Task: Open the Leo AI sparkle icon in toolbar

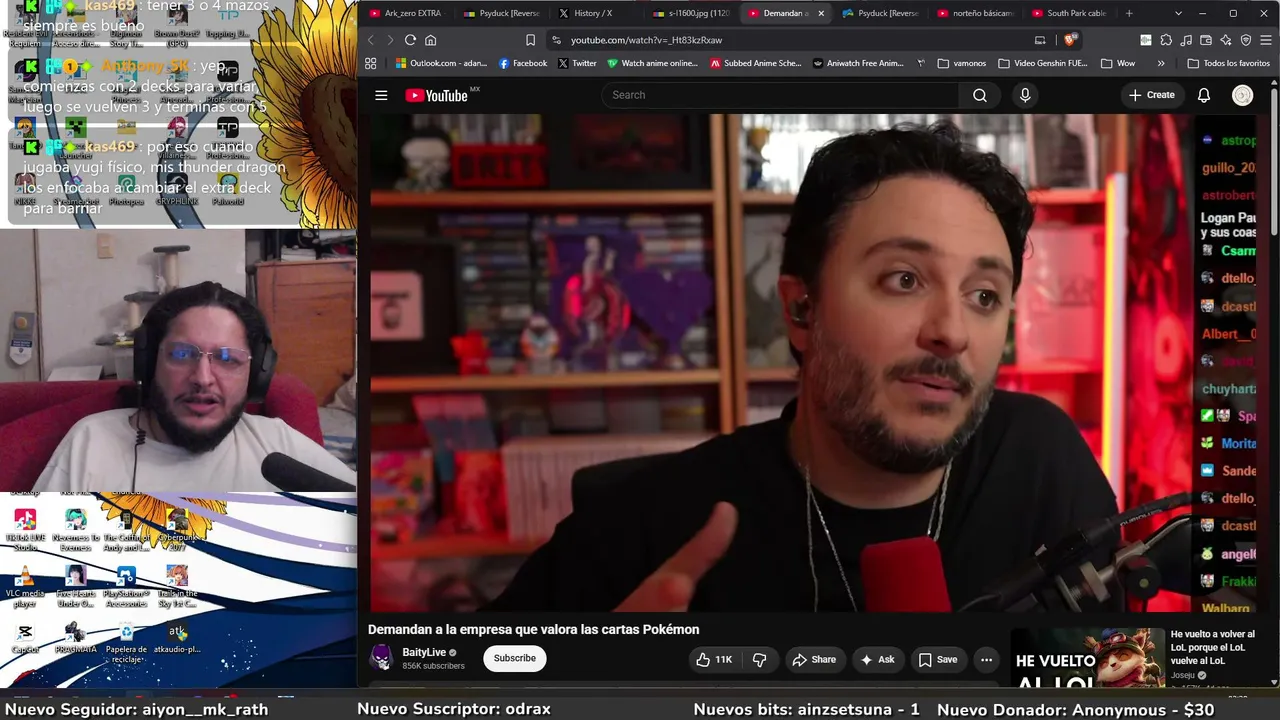Action: point(1226,40)
